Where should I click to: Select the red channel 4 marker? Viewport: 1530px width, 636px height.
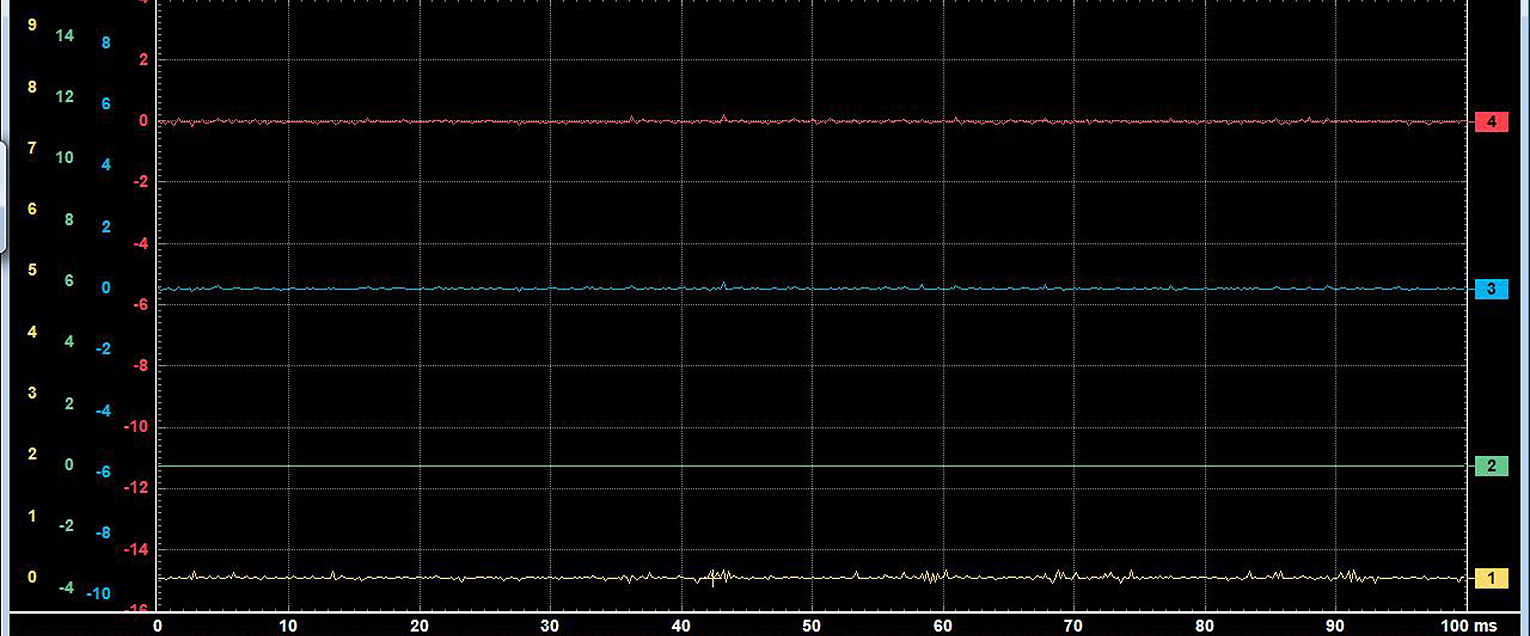(x=1491, y=122)
